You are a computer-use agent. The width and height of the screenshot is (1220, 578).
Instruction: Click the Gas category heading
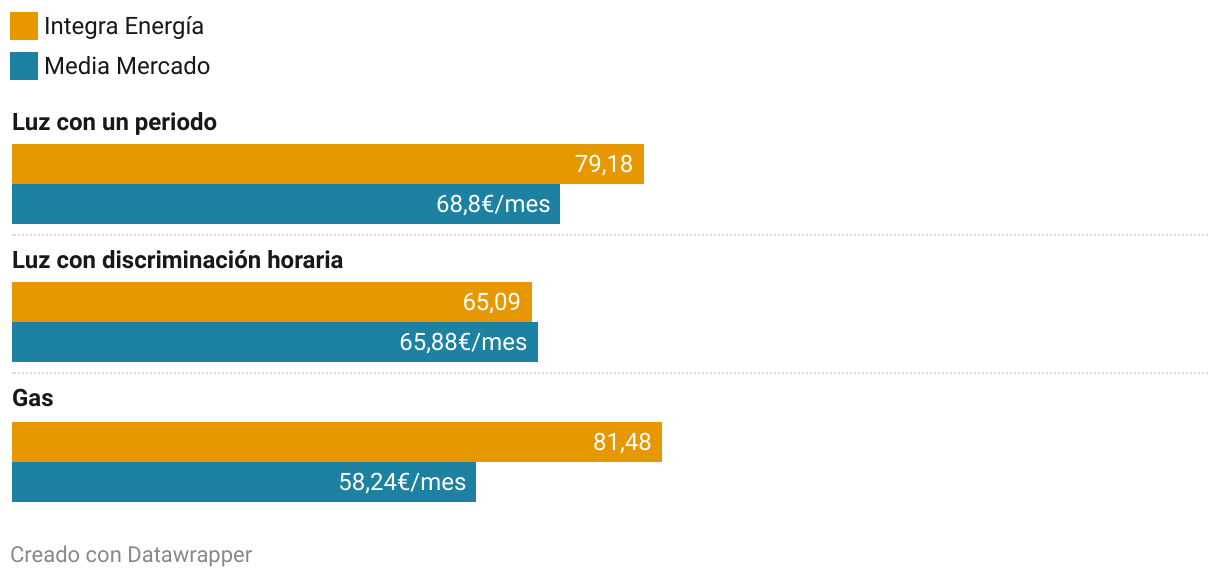pyautogui.click(x=33, y=398)
